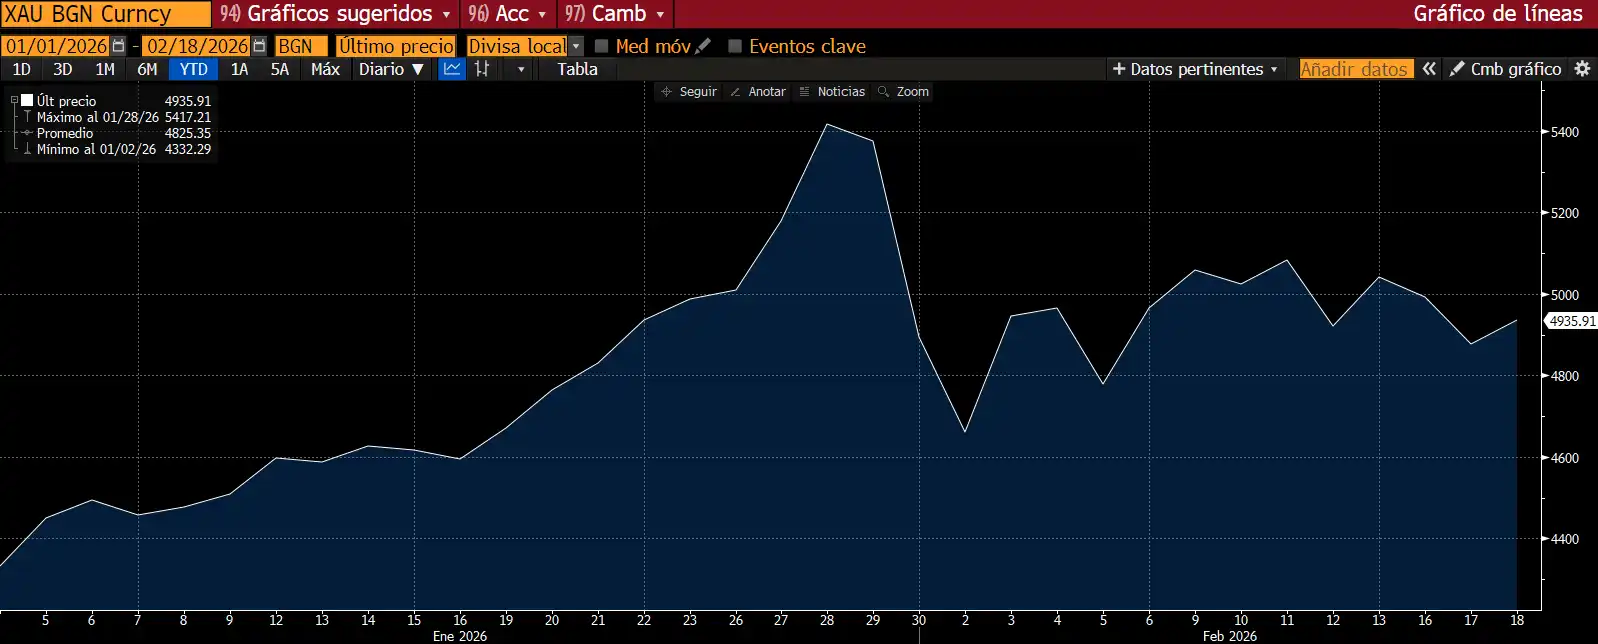Click the XAU BGN Curncy security field
The height and width of the screenshot is (644, 1598).
(105, 14)
